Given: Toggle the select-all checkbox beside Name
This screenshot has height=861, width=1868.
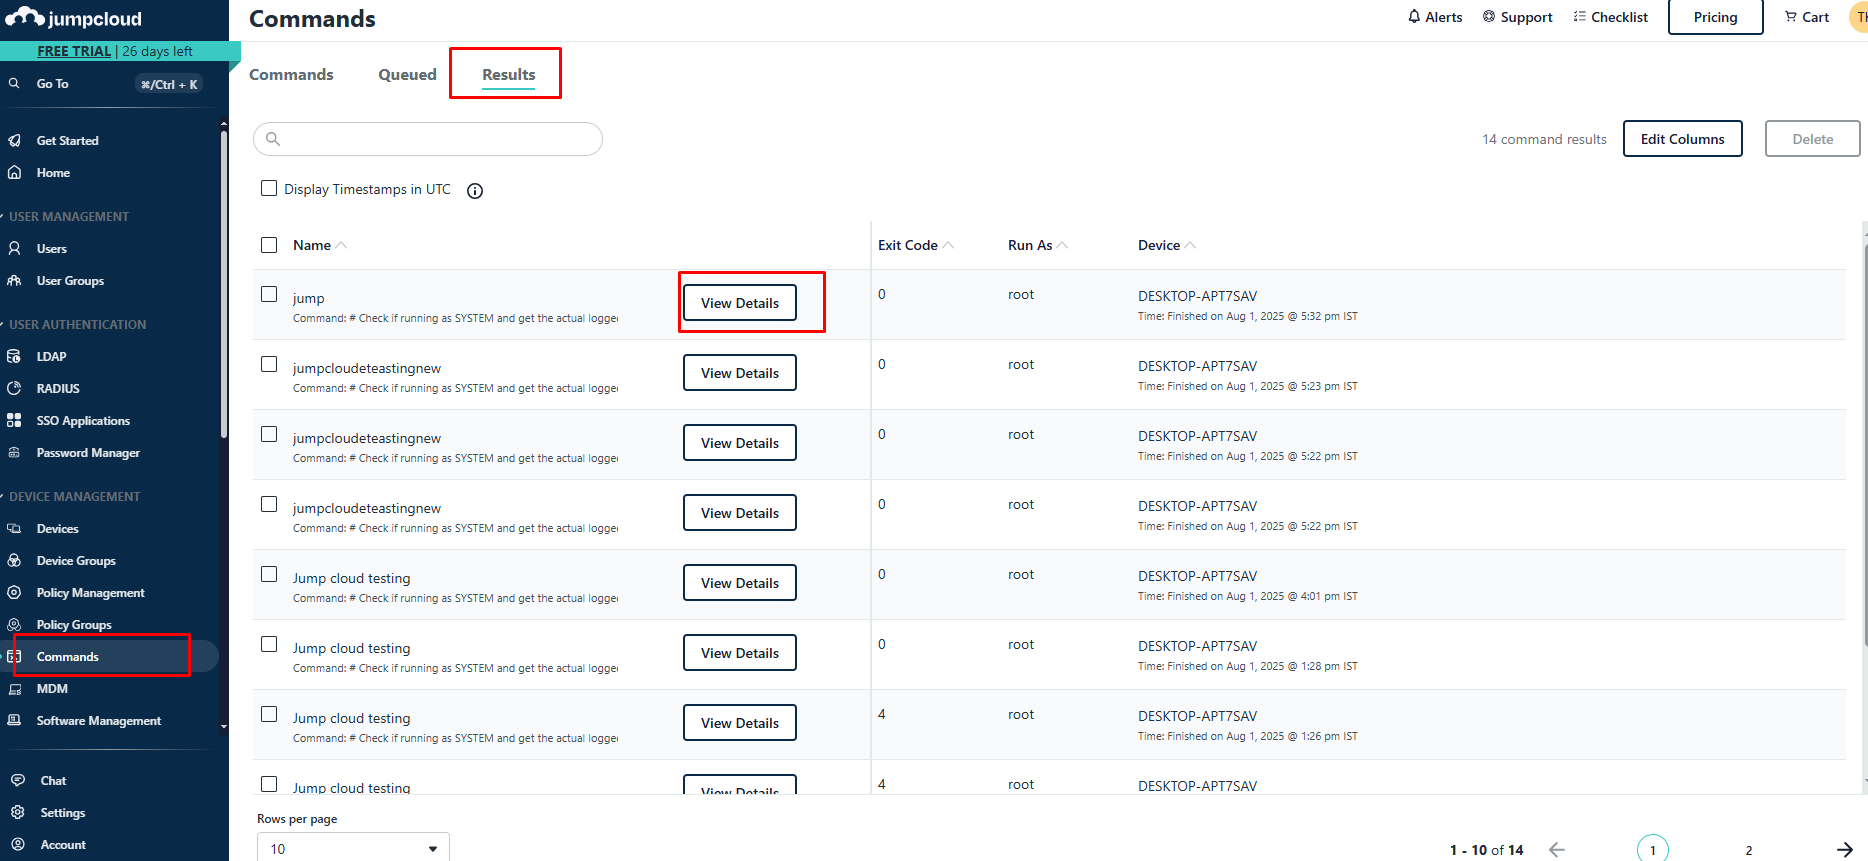Looking at the screenshot, I should pos(269,245).
